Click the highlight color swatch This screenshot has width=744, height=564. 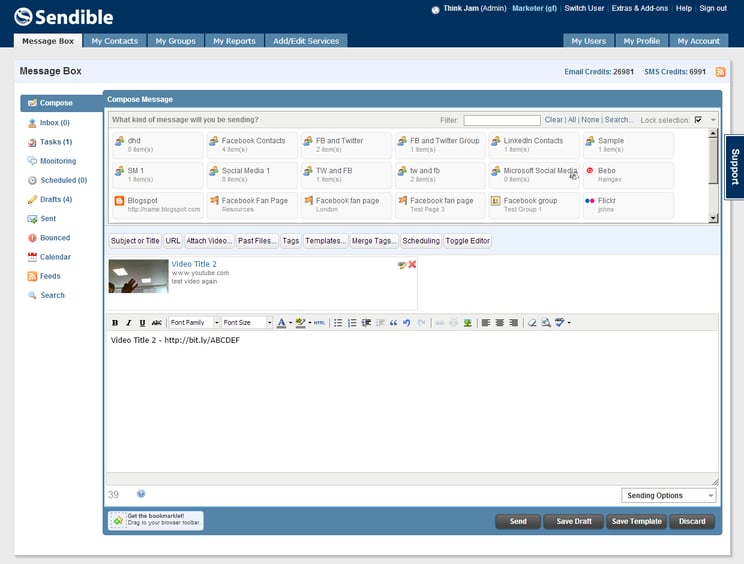(300, 323)
